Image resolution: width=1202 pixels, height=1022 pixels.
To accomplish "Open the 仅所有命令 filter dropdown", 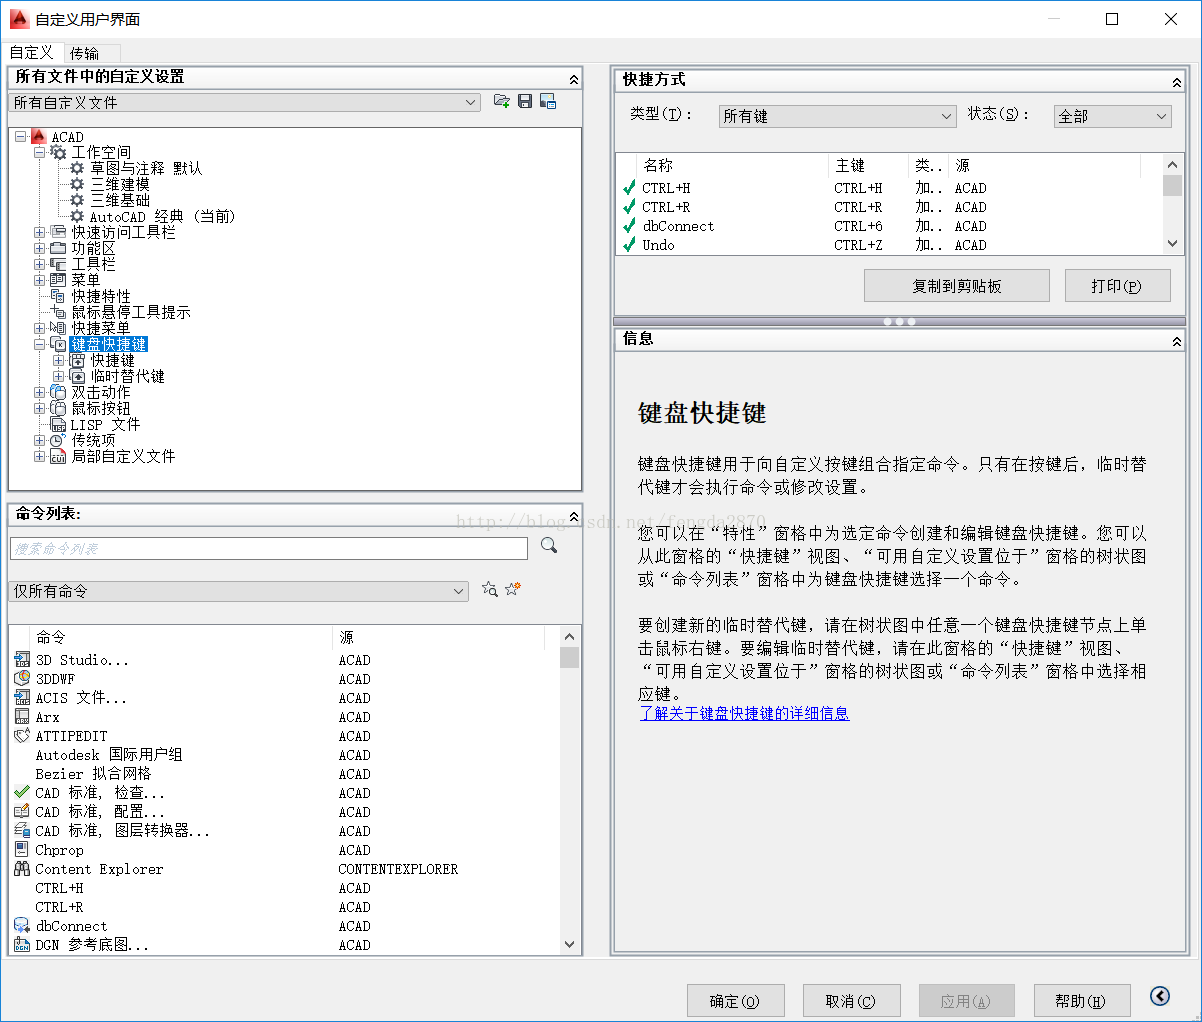I will click(238, 591).
